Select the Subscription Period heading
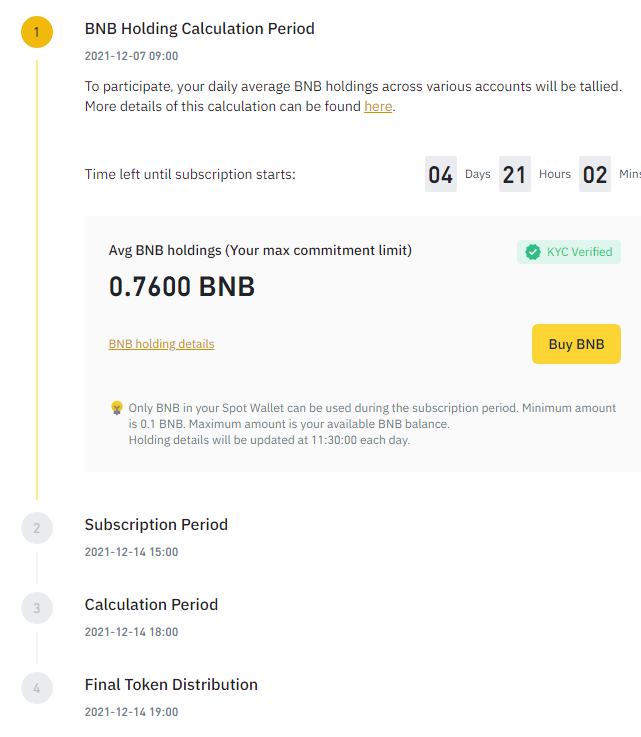Screen dimensions: 641x737 pyautogui.click(x=156, y=525)
